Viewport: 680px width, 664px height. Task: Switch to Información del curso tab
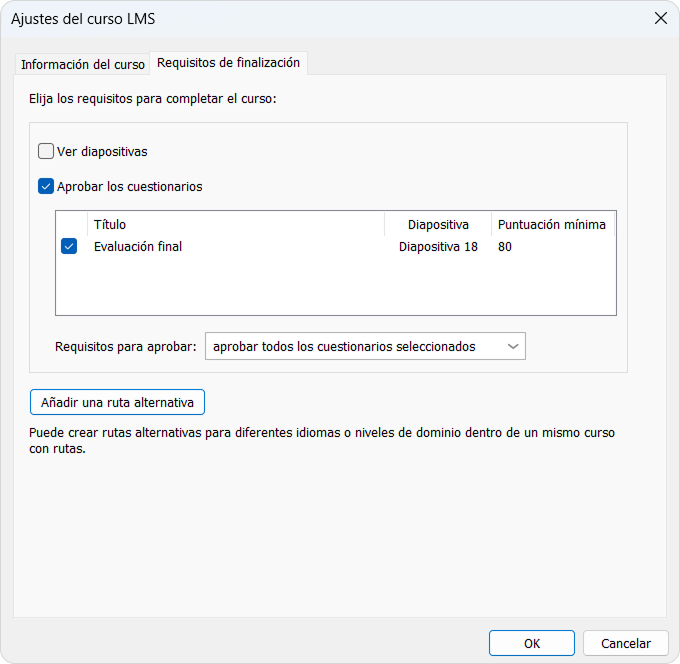pos(82,64)
